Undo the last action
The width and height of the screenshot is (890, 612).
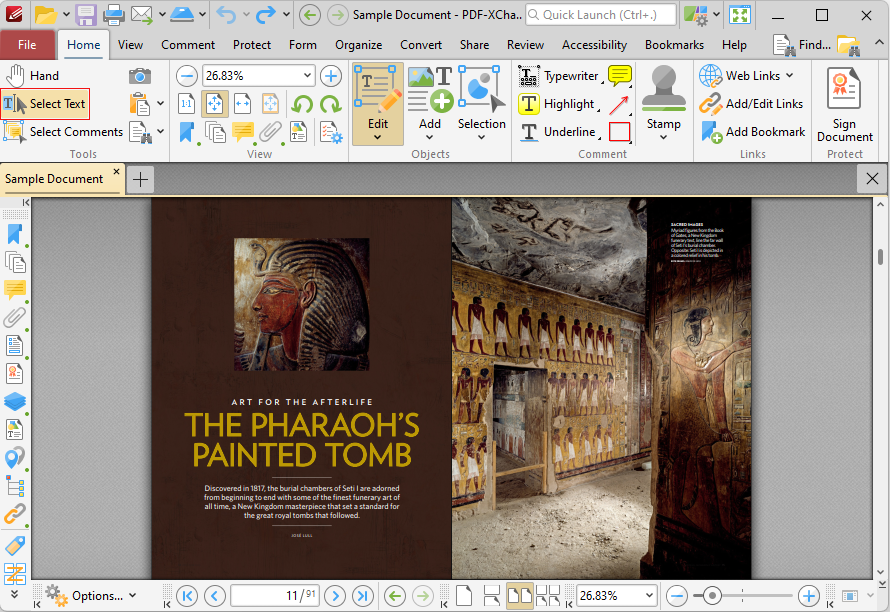226,15
